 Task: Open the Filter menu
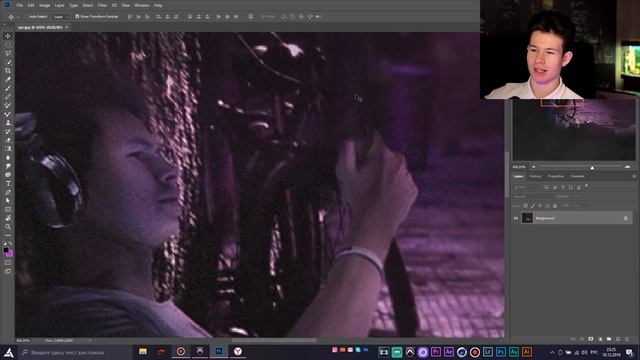tap(102, 5)
